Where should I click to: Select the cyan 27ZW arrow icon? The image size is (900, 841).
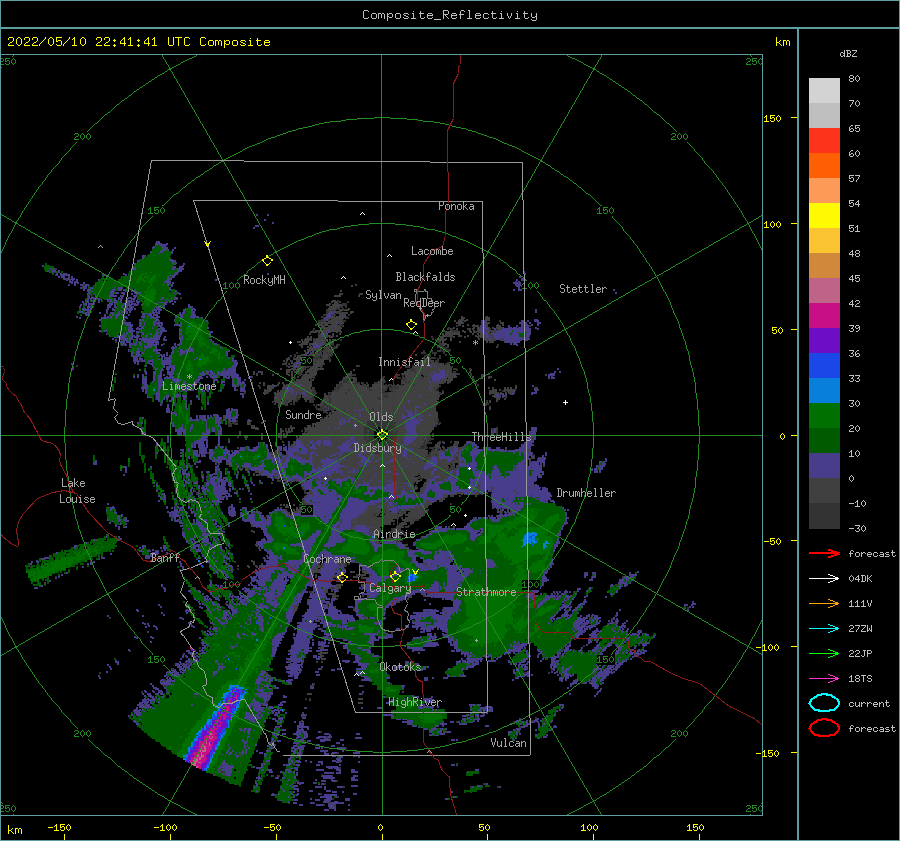point(824,629)
